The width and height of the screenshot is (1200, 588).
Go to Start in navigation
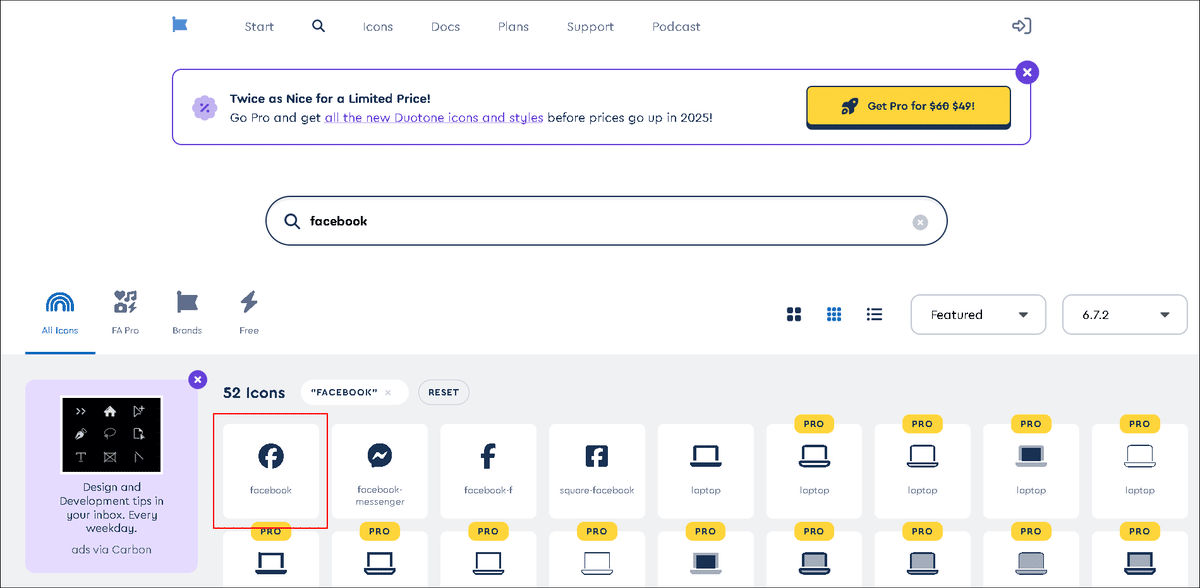tap(259, 27)
